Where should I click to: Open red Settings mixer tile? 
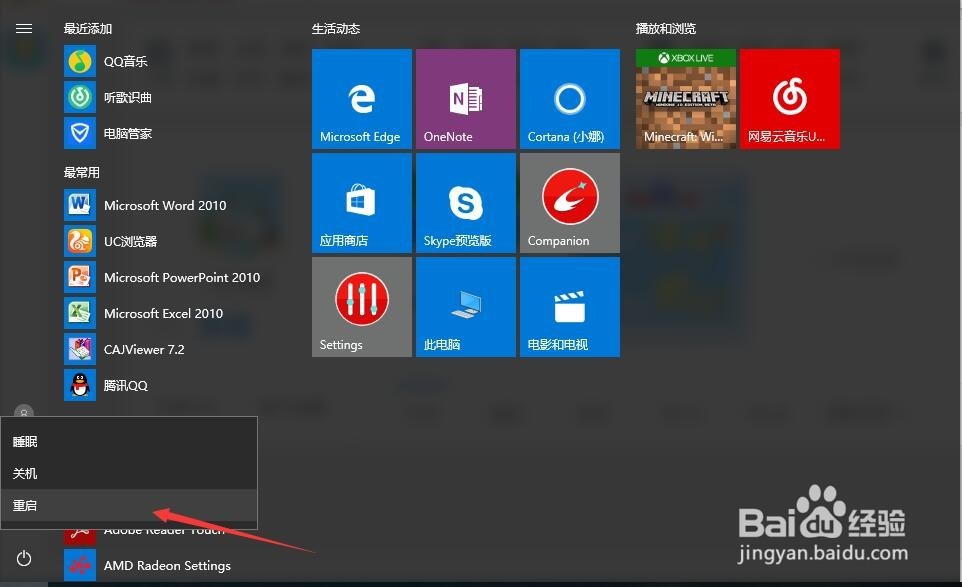click(x=361, y=307)
